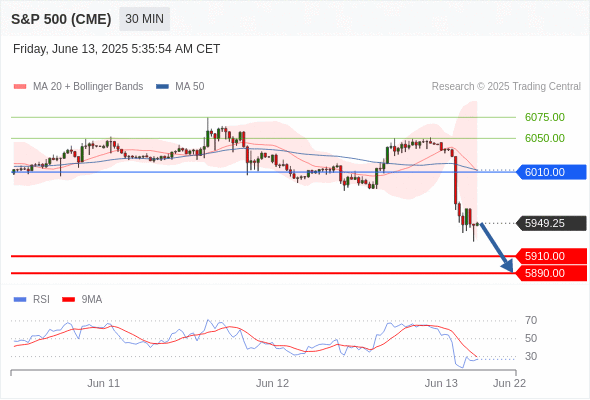Screen dimensions: 590x400
Task: Click the 6075.00 resistance level label
Action: tap(544, 117)
